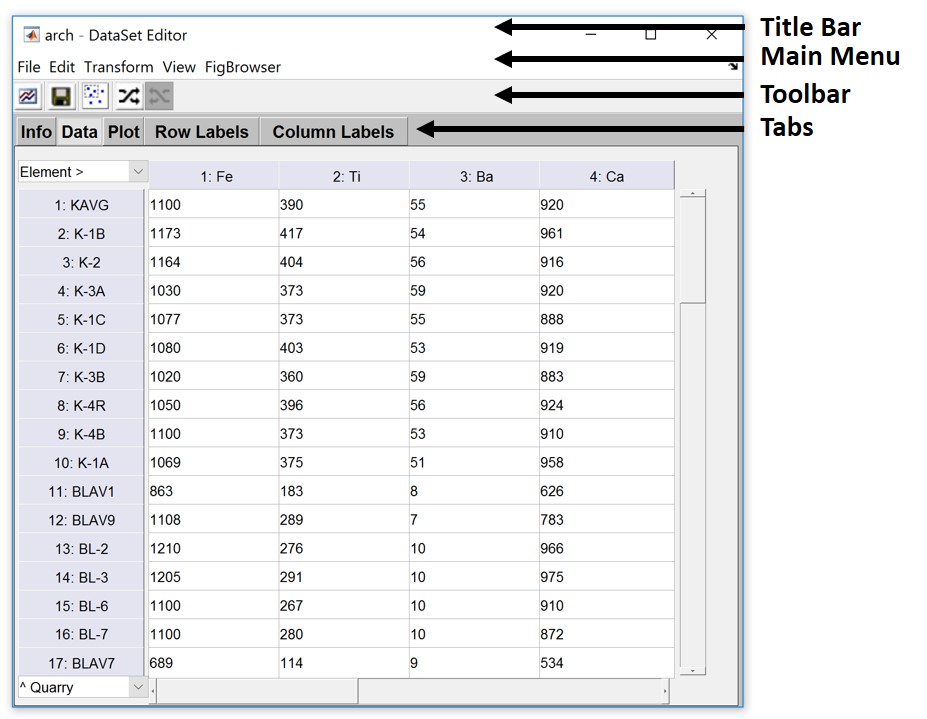Click the Ca cell in row K-1B
Viewport: 927px width, 719px height.
(605, 234)
